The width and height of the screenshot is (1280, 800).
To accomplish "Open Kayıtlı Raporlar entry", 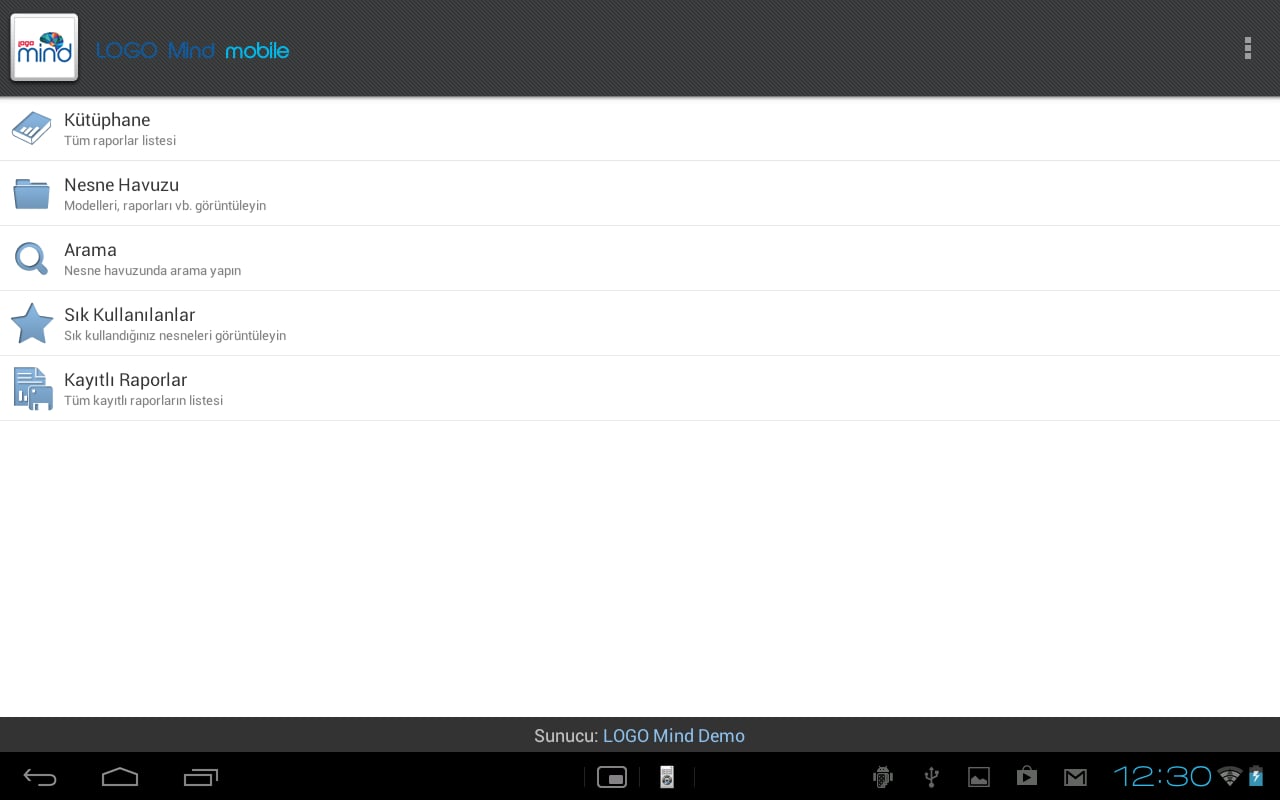I will 640,388.
